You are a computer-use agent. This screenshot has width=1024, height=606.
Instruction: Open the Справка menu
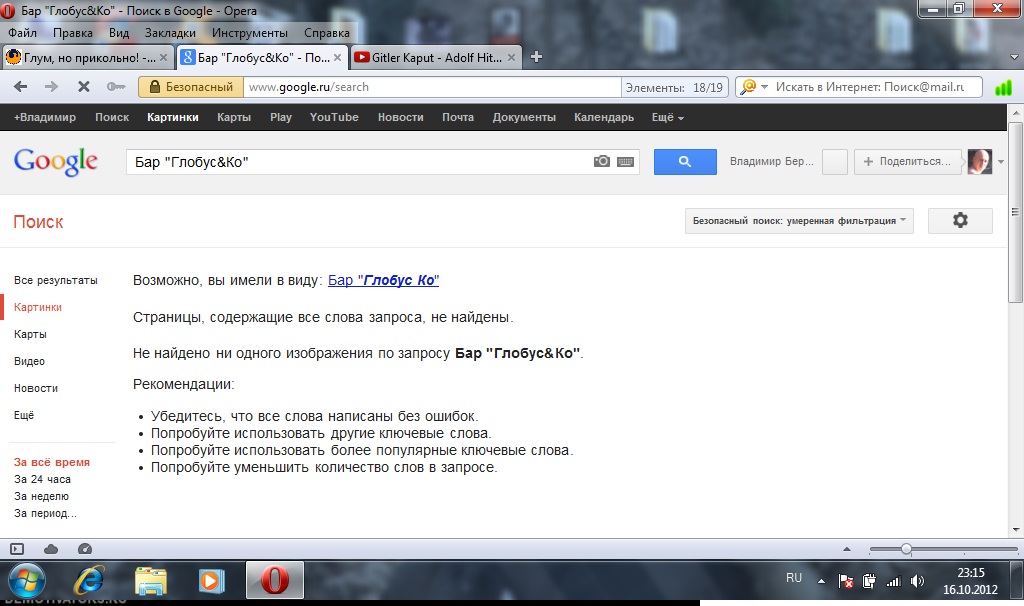327,33
